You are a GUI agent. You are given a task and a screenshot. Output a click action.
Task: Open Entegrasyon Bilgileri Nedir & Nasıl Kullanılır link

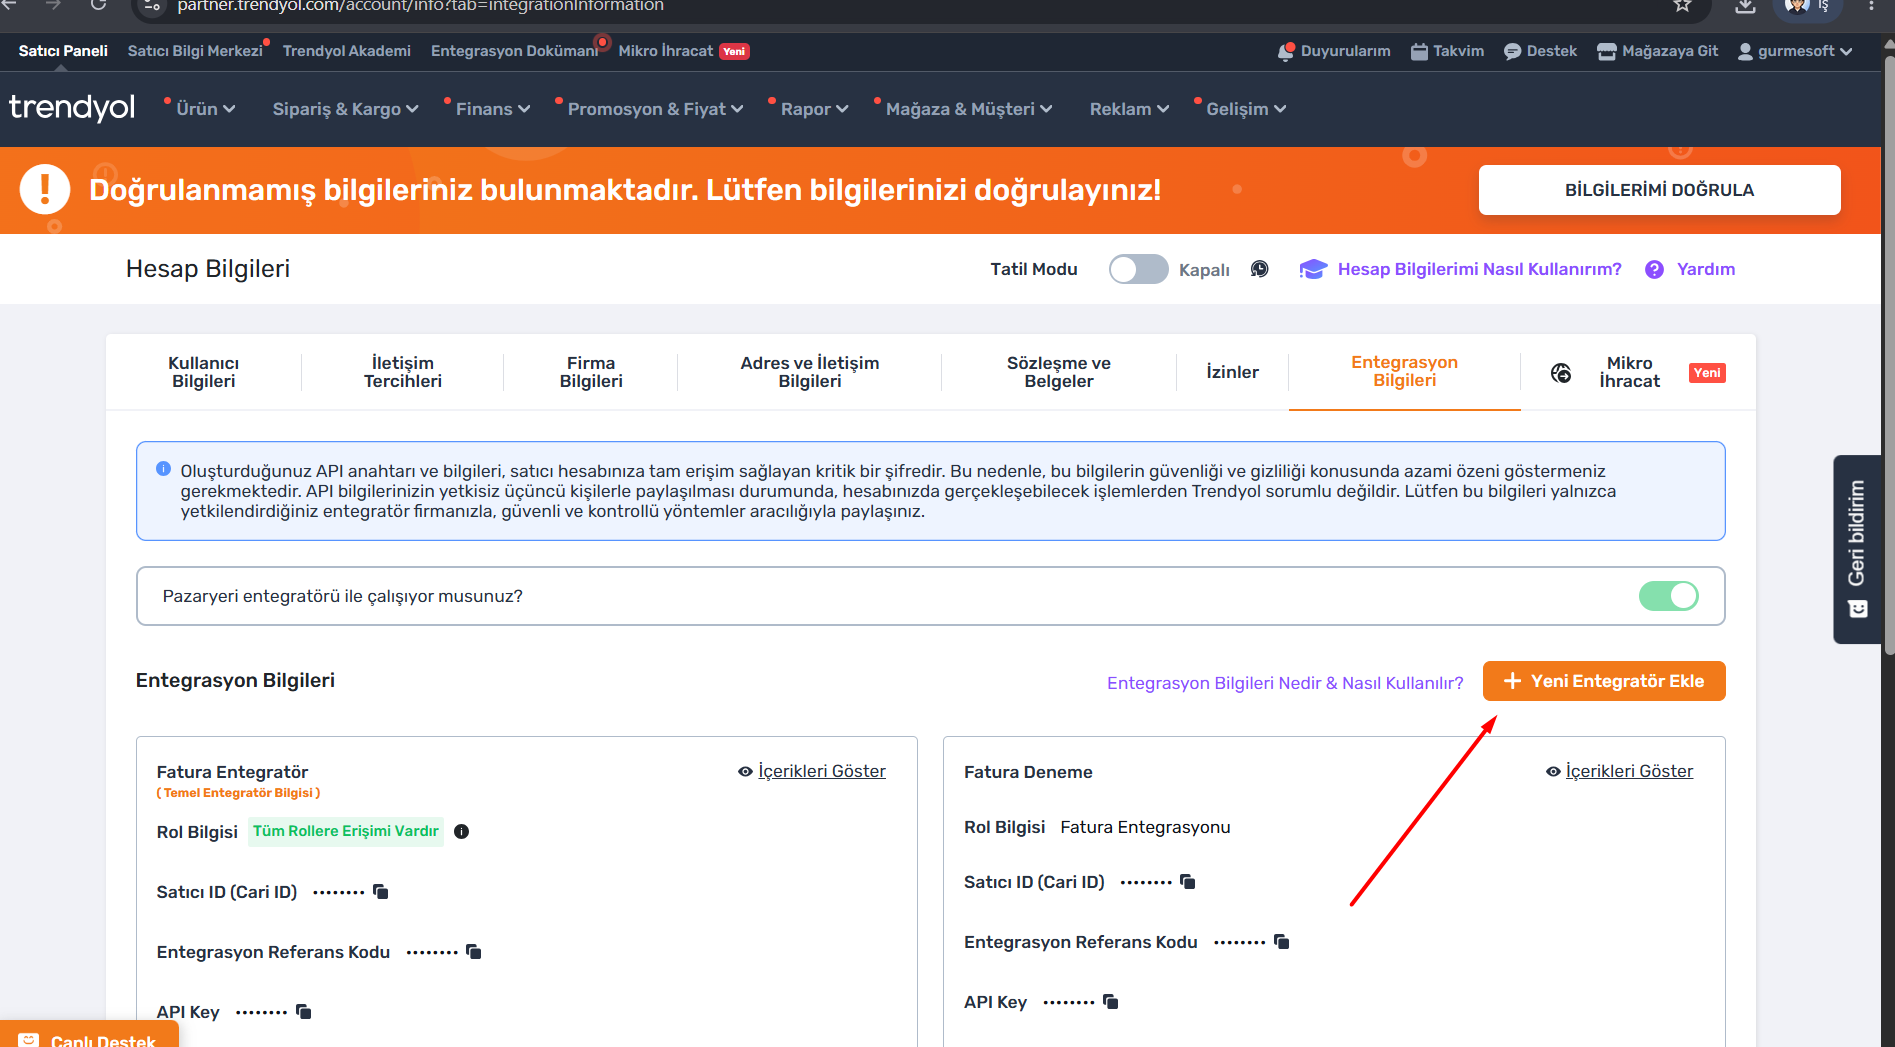click(1285, 683)
